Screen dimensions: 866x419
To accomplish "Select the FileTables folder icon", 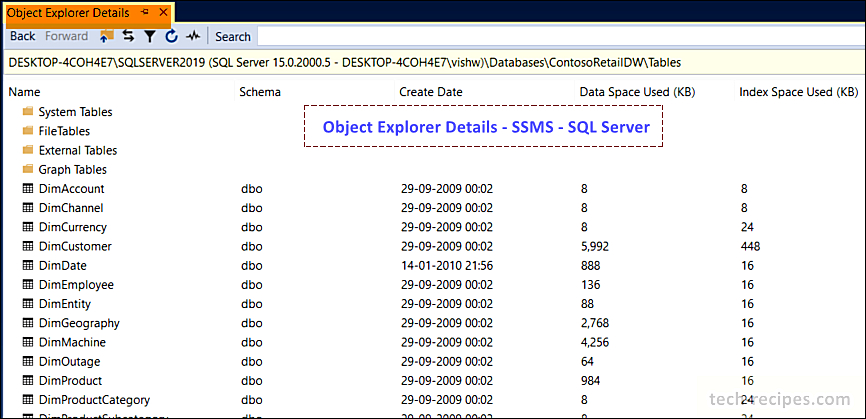I will coord(28,131).
